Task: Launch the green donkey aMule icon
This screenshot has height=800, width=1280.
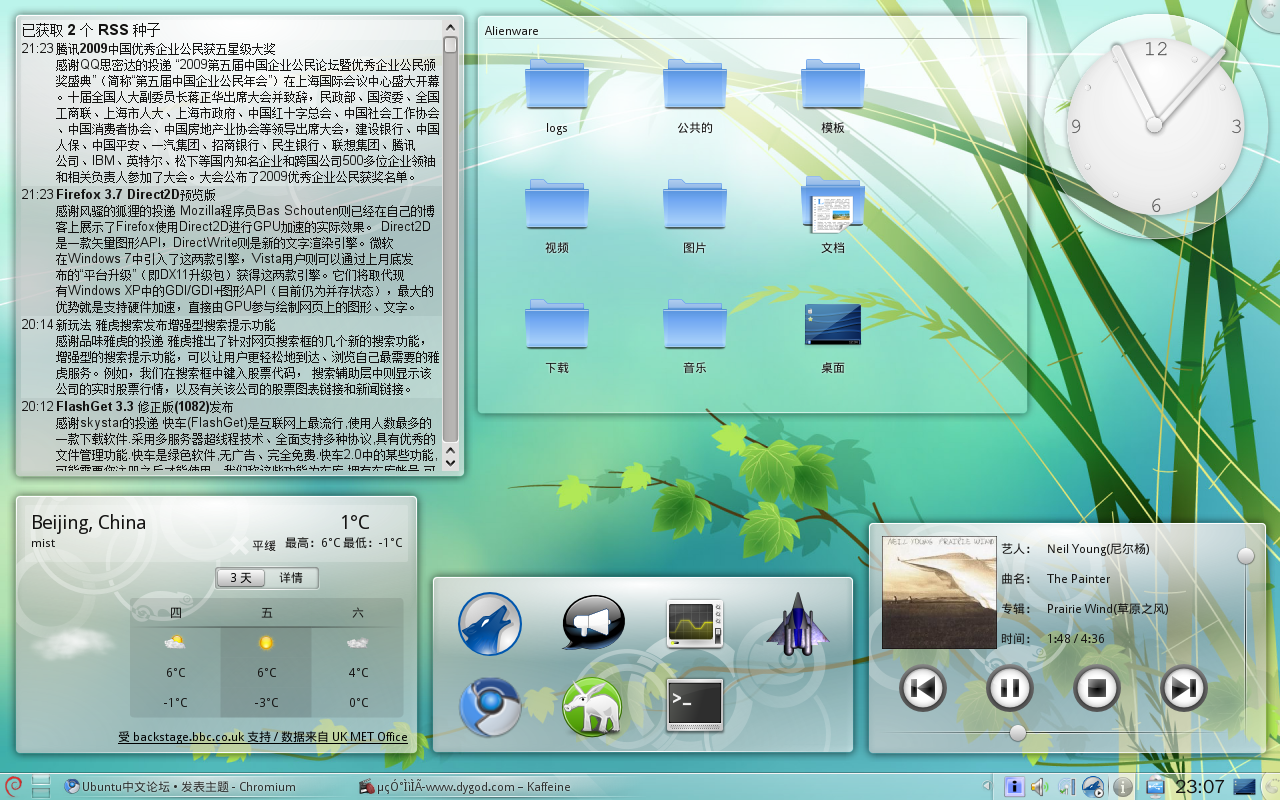Action: coord(593,707)
